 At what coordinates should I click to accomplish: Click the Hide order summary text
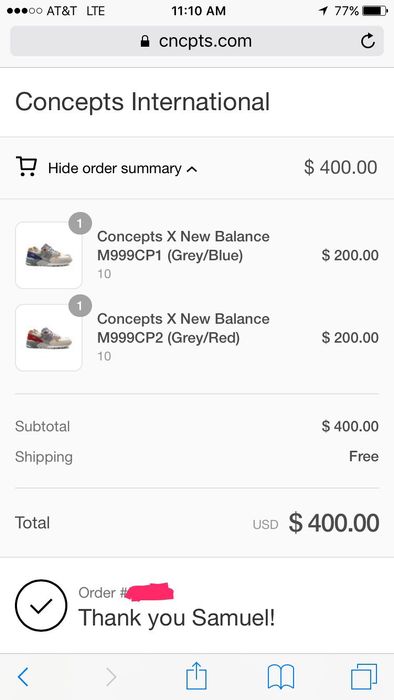click(x=115, y=168)
